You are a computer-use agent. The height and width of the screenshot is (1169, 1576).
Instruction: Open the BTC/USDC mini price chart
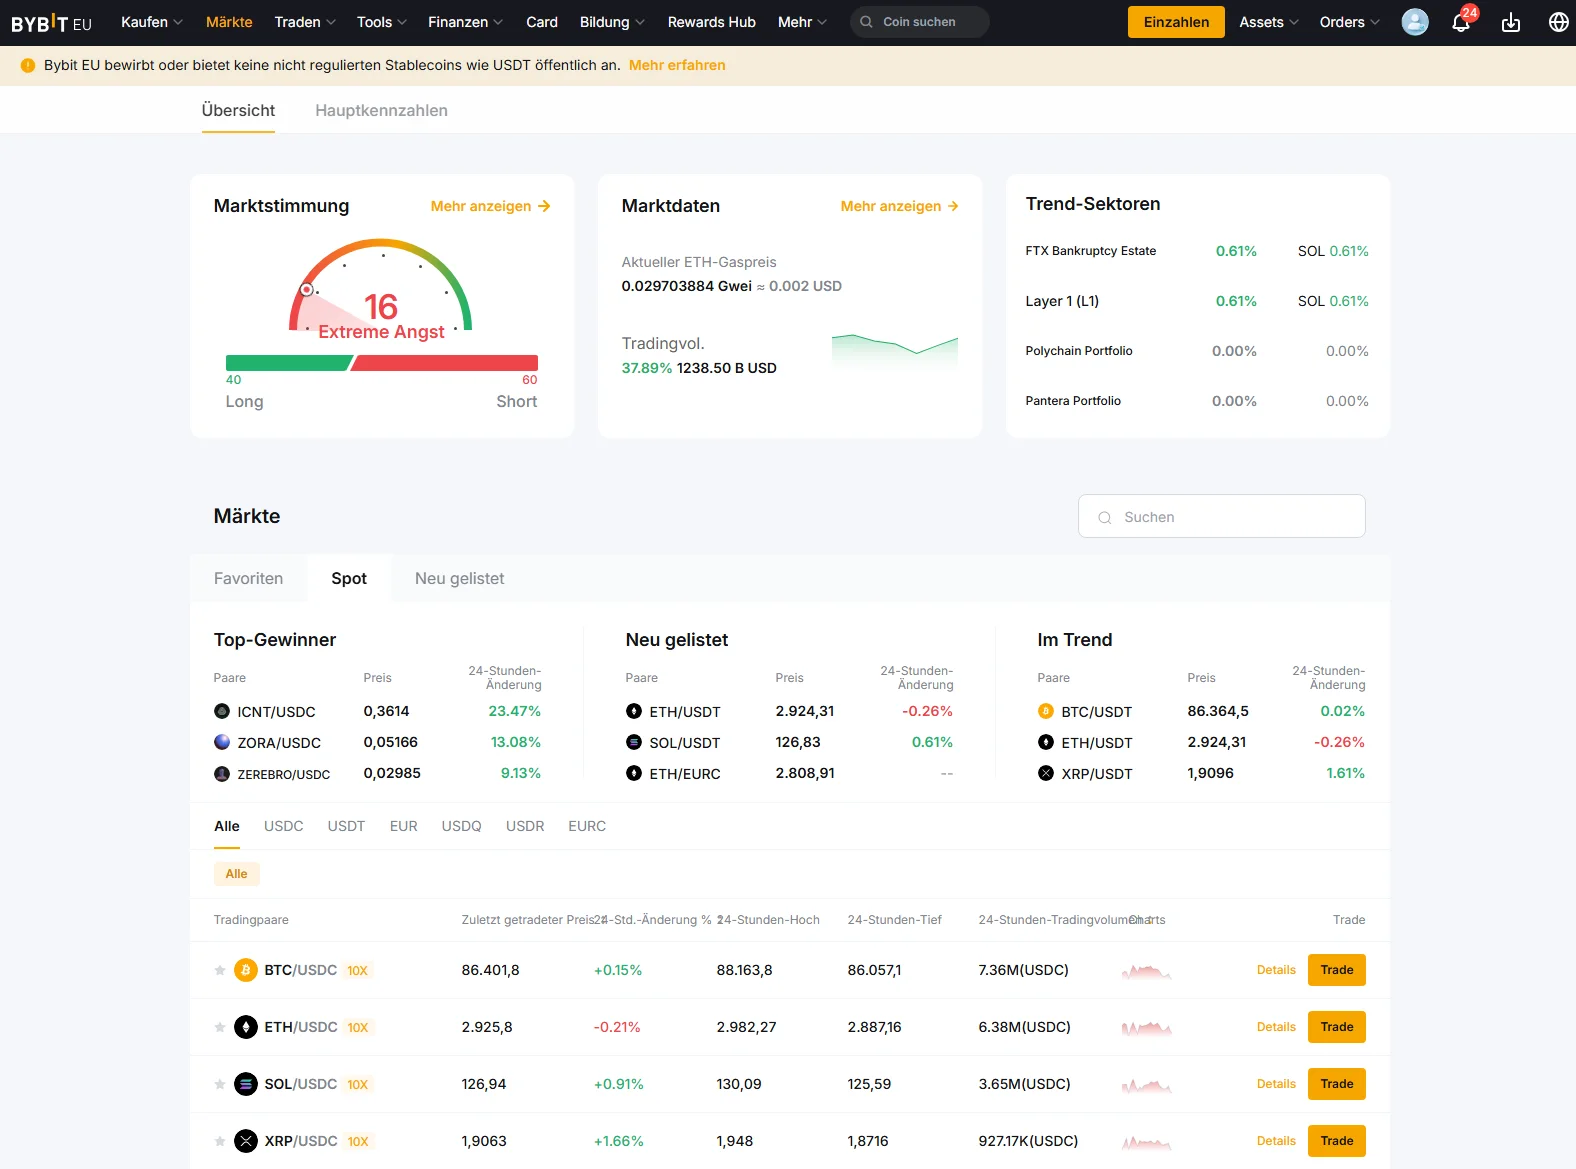pos(1146,971)
